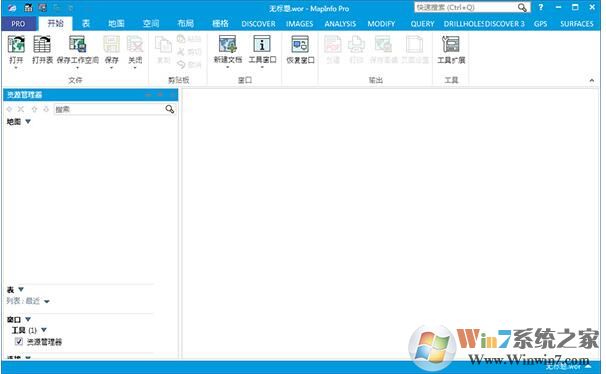Click the 恢复窗口 (Restore Windows) icon

(x=300, y=44)
